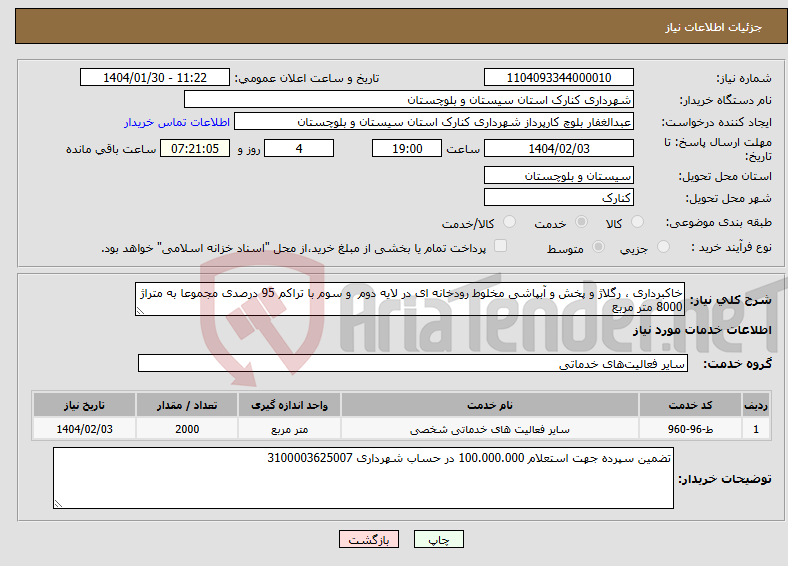Click the buyer organization name field
Image resolution: width=788 pixels, height=566 pixels.
(409, 100)
